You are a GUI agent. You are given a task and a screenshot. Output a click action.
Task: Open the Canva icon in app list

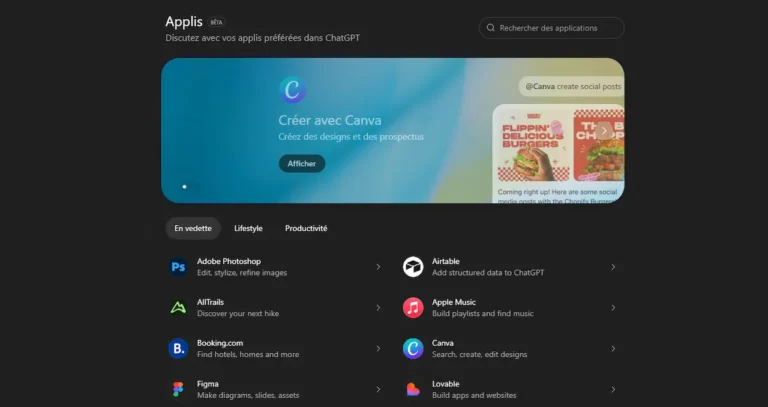point(413,349)
